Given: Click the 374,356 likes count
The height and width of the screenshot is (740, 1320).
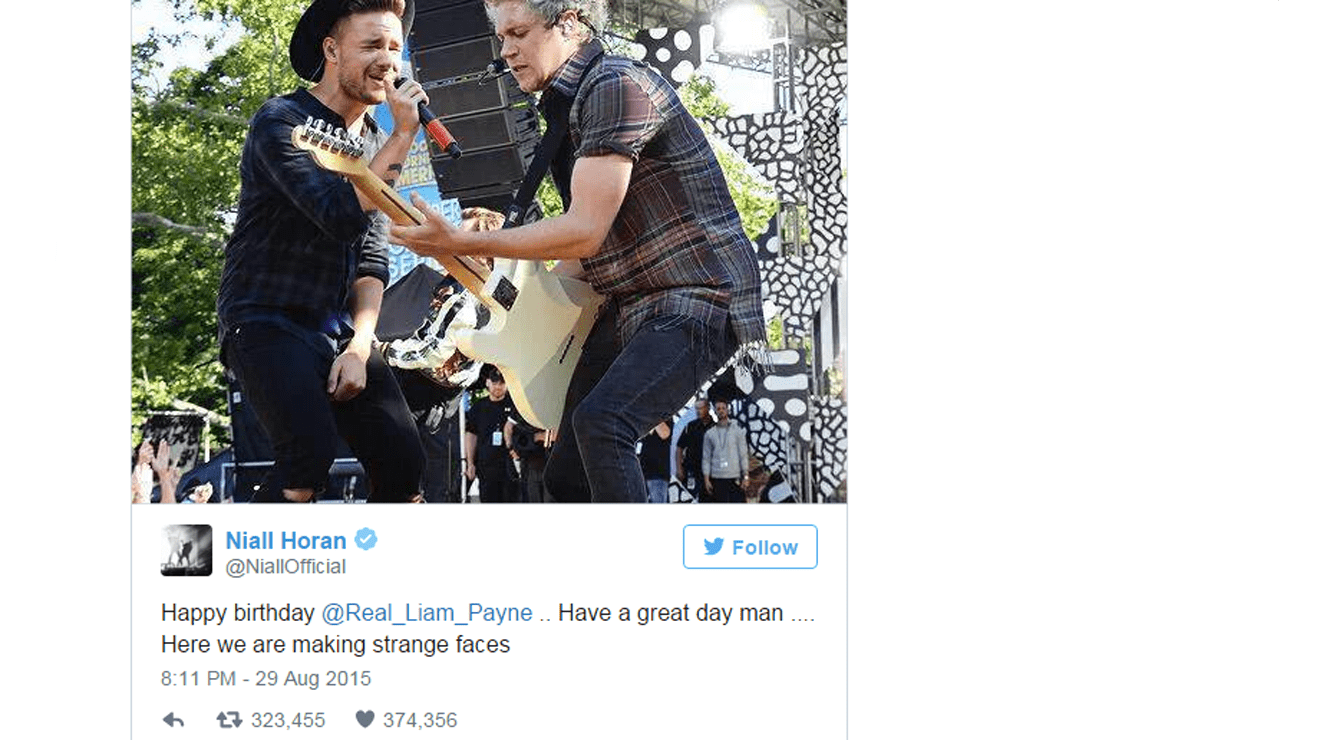Looking at the screenshot, I should point(420,720).
